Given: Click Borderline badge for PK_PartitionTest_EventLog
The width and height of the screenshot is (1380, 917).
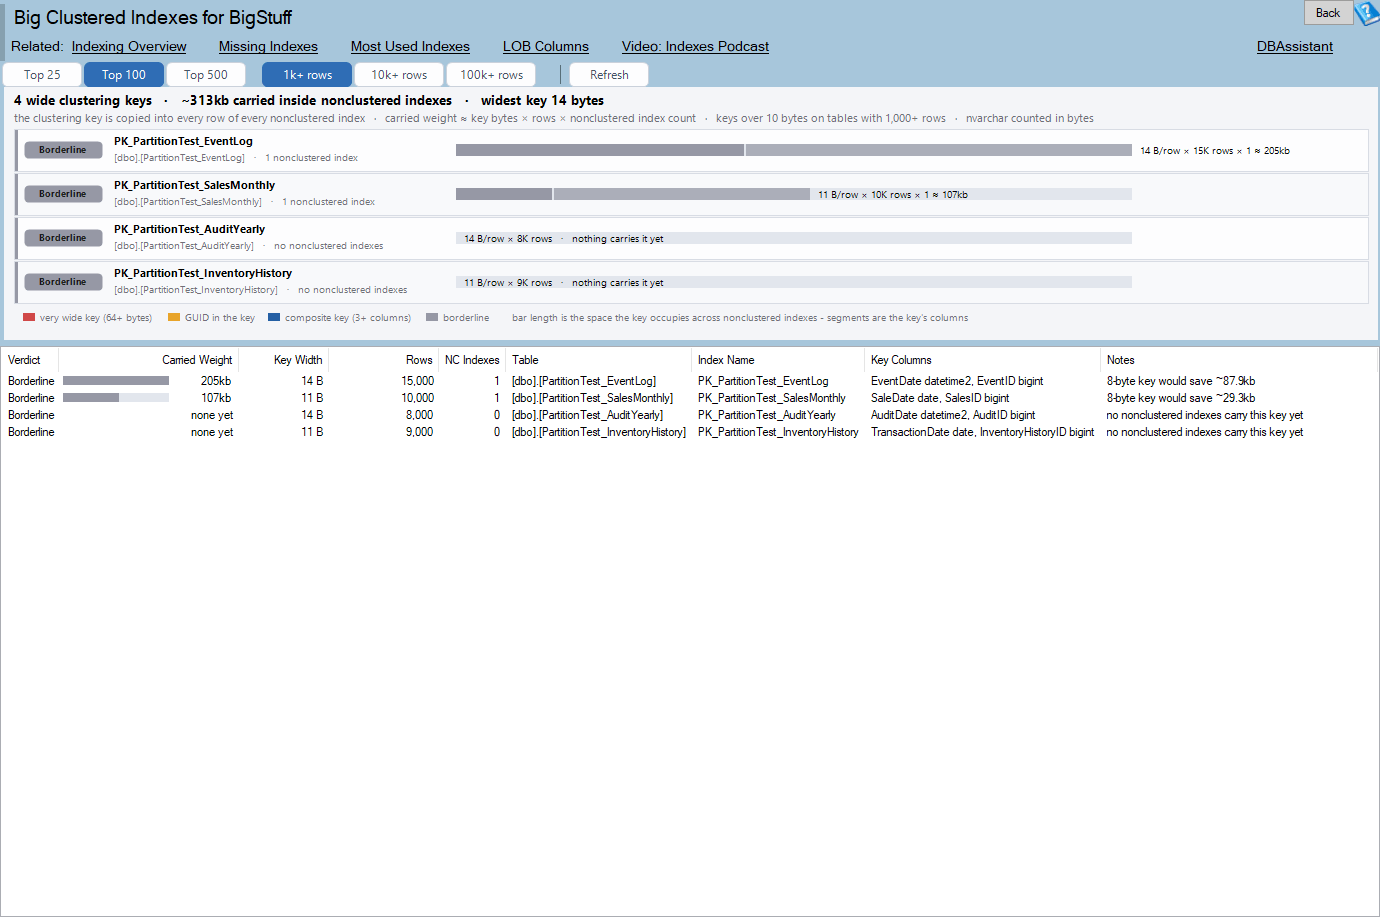Looking at the screenshot, I should click(63, 150).
